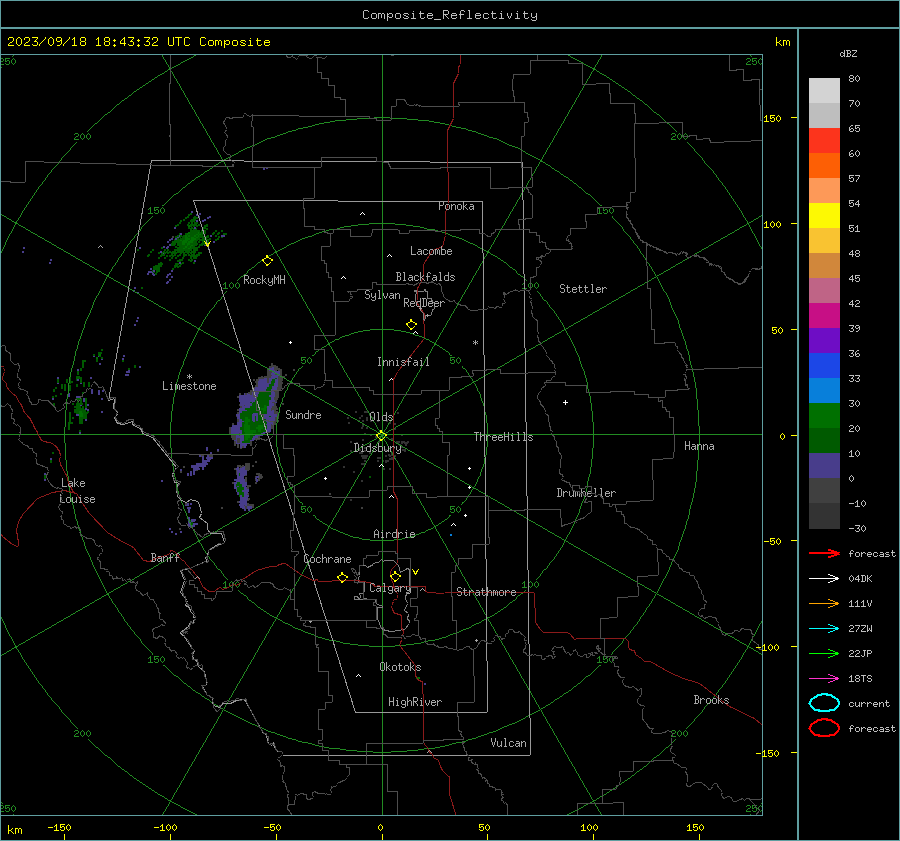The width and height of the screenshot is (900, 841).
Task: Click the Ponoka label
Action: tap(456, 206)
